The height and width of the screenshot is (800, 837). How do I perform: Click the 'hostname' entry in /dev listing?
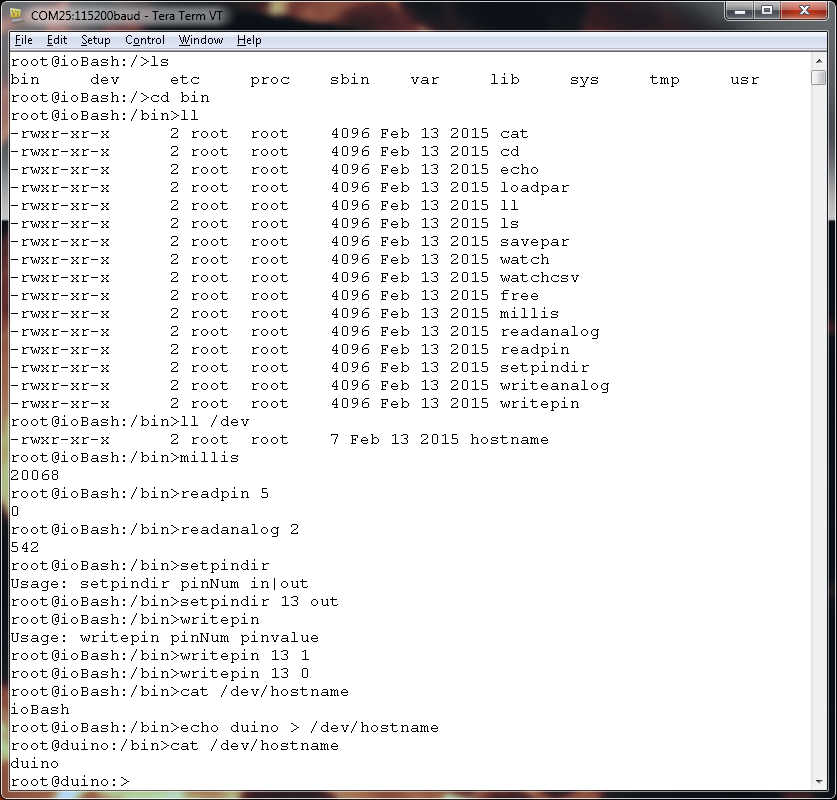[509, 439]
